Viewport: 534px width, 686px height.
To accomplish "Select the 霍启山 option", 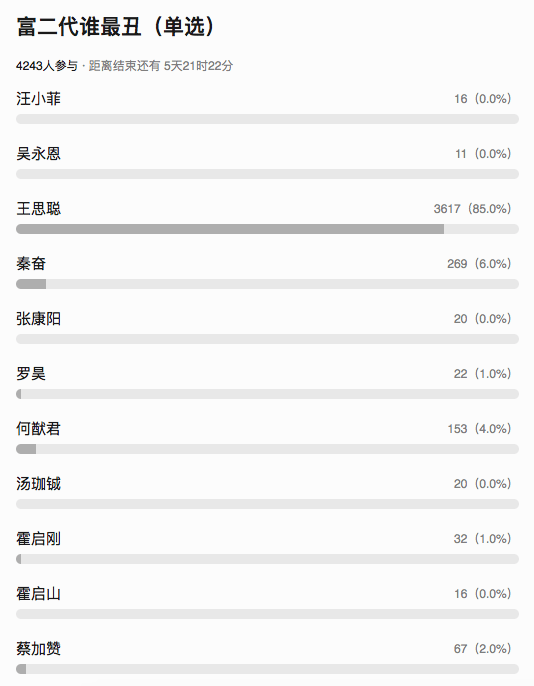I will (38, 594).
